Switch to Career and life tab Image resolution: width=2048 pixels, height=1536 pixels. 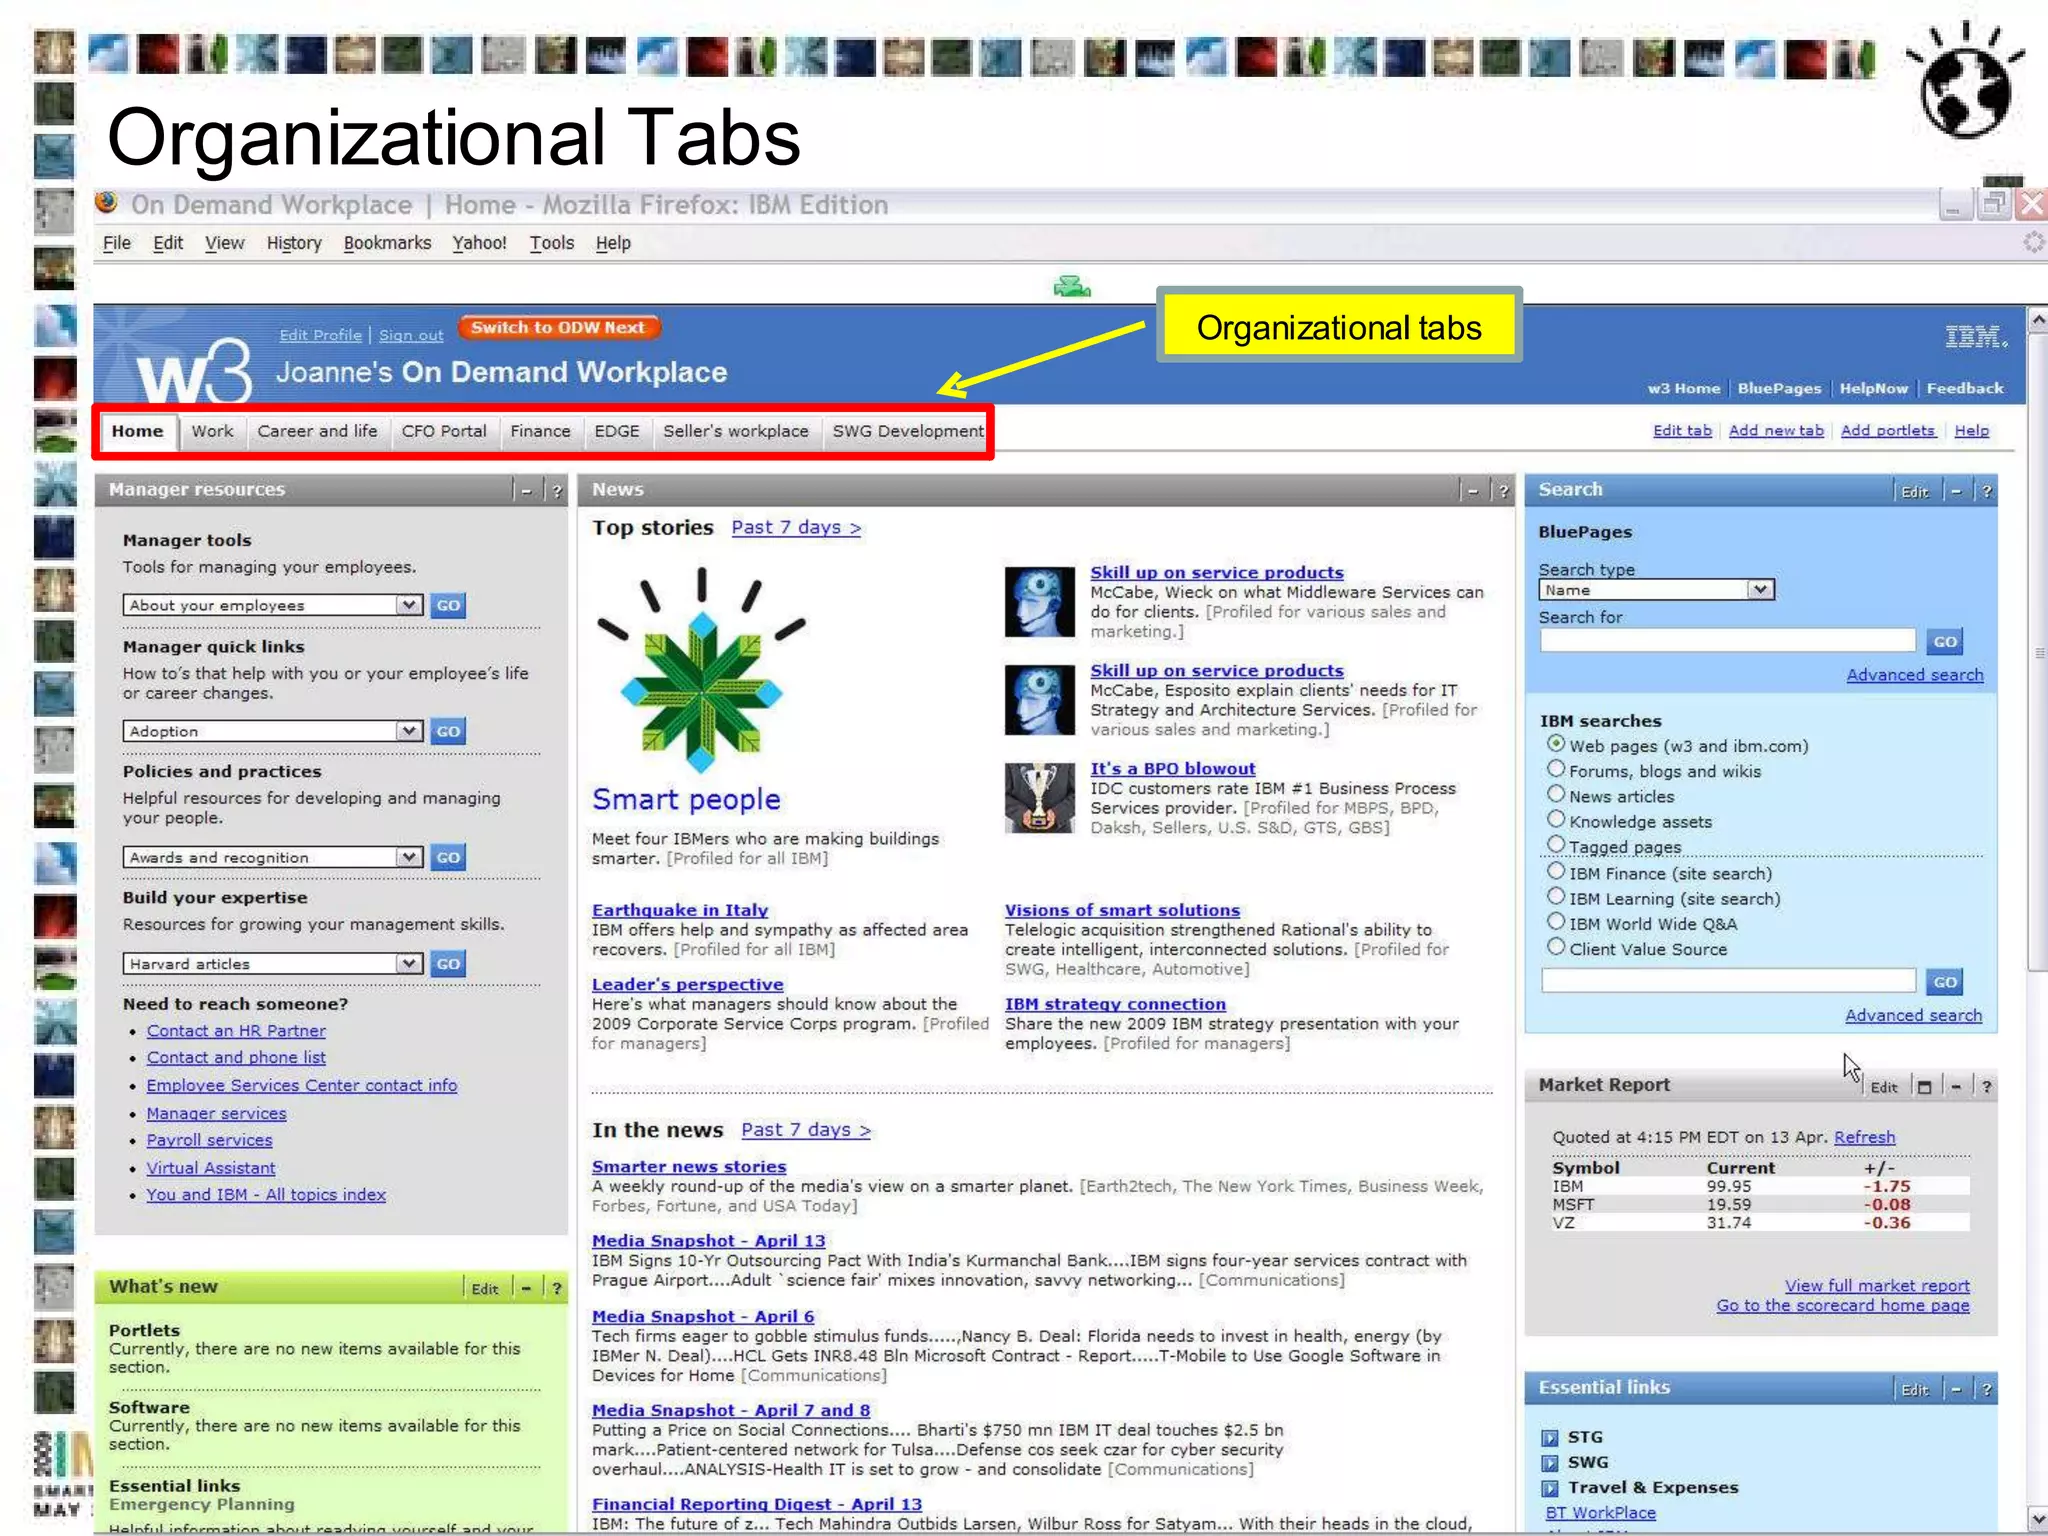pos(317,431)
